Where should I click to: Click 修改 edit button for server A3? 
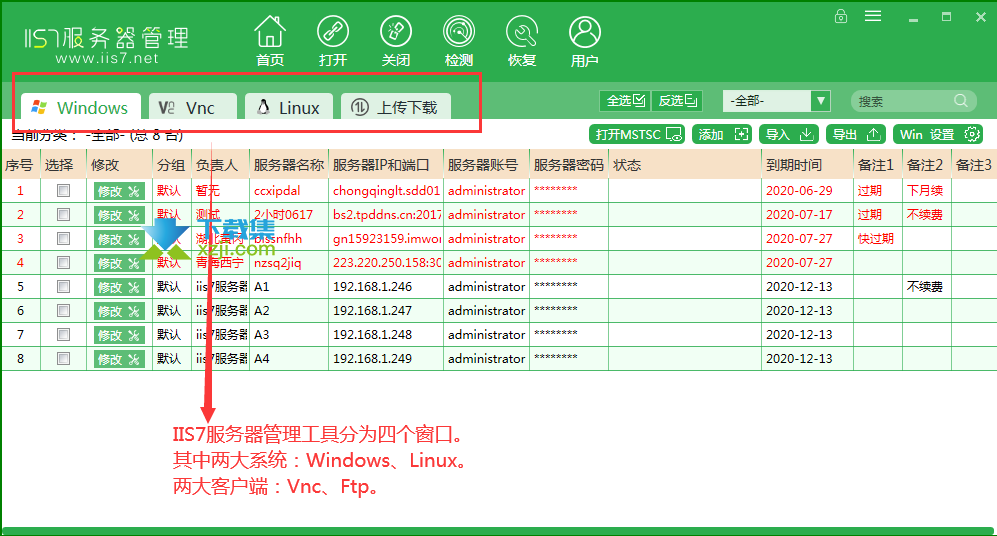point(119,335)
